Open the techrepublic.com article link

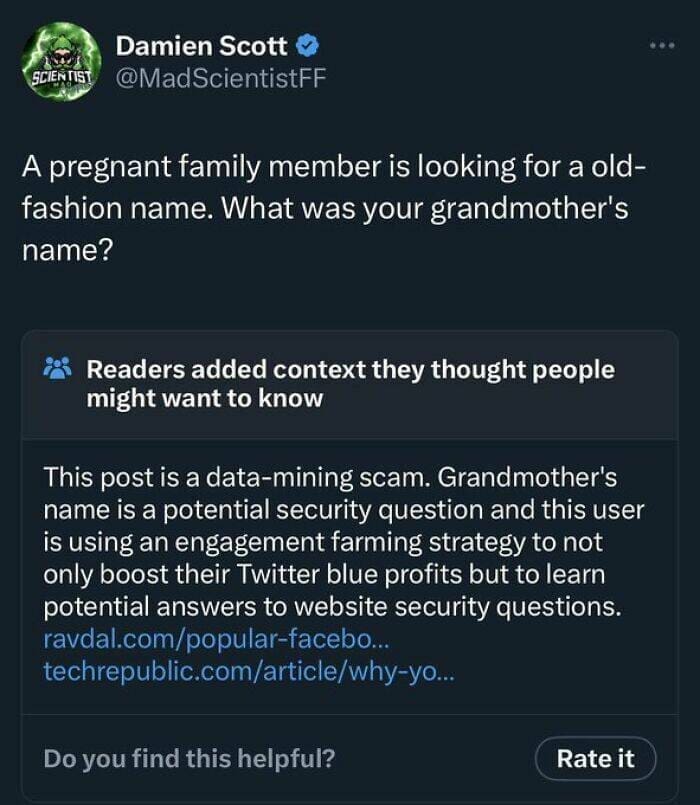click(249, 672)
